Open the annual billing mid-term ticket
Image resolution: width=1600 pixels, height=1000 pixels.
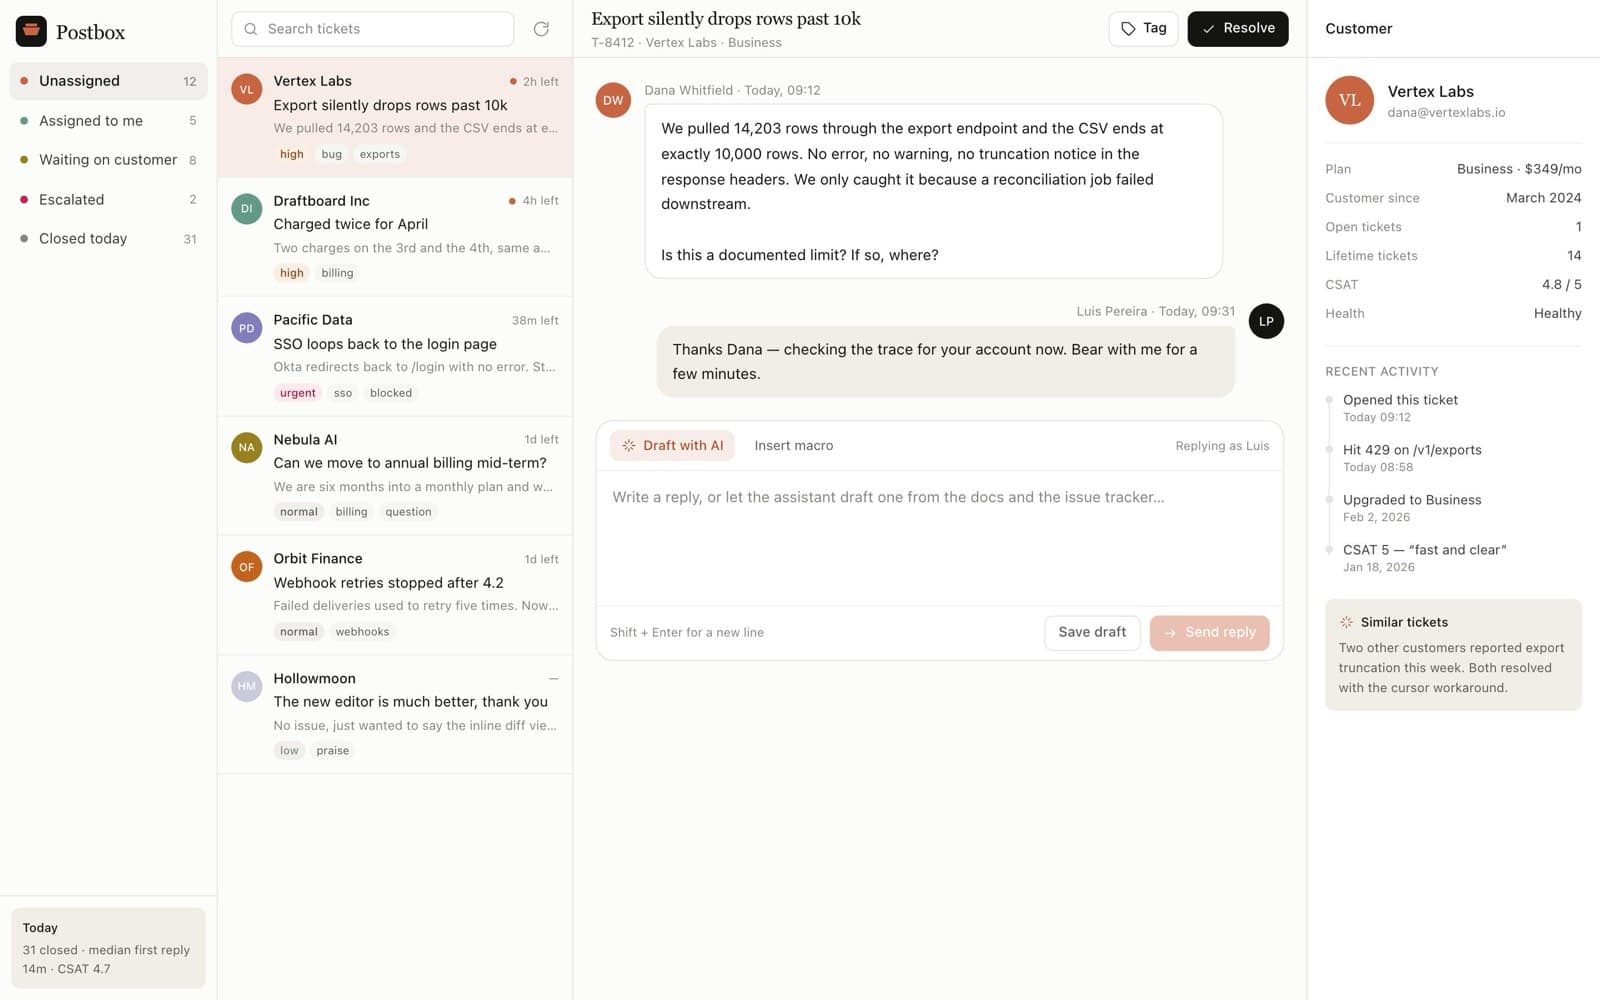(x=395, y=476)
